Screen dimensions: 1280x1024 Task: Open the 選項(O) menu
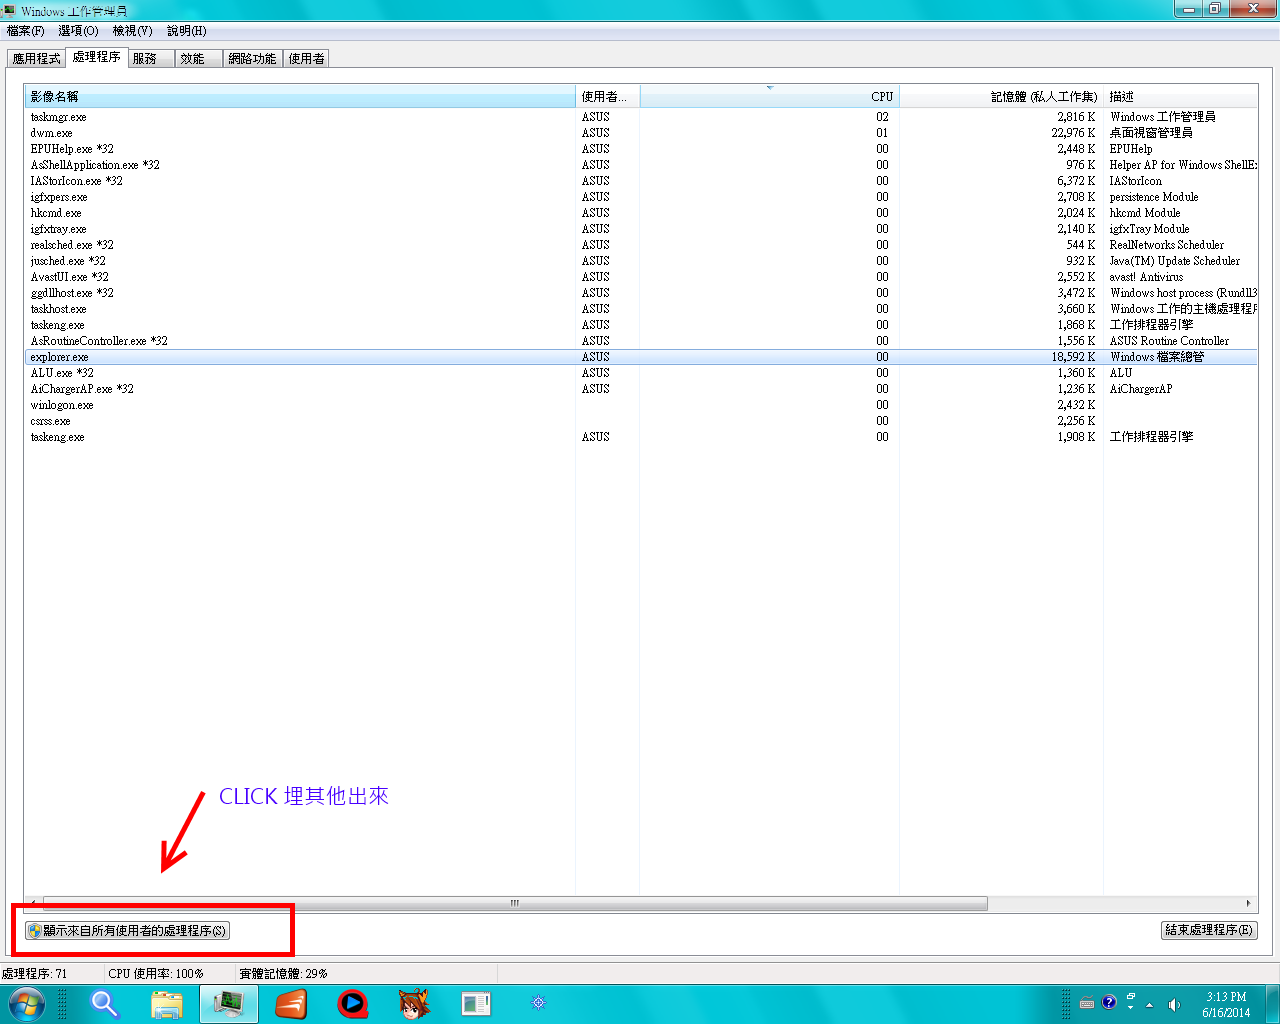click(78, 31)
